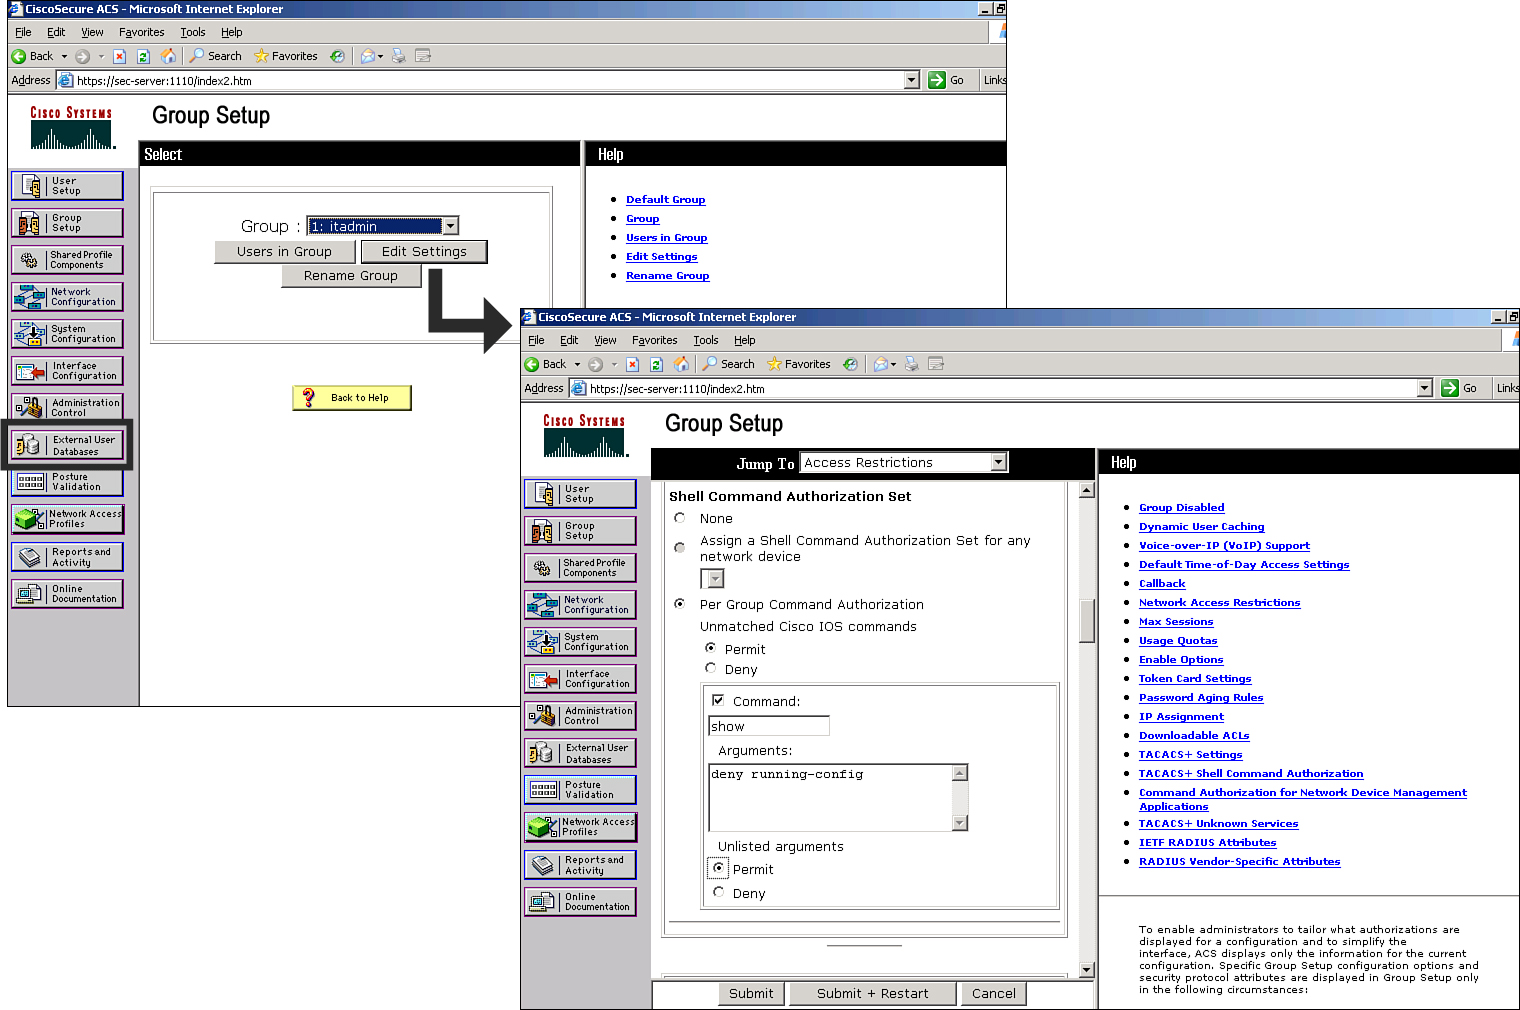Open System Configuration in back window sidebar
Image resolution: width=1520 pixels, height=1010 pixels.
(x=67, y=334)
